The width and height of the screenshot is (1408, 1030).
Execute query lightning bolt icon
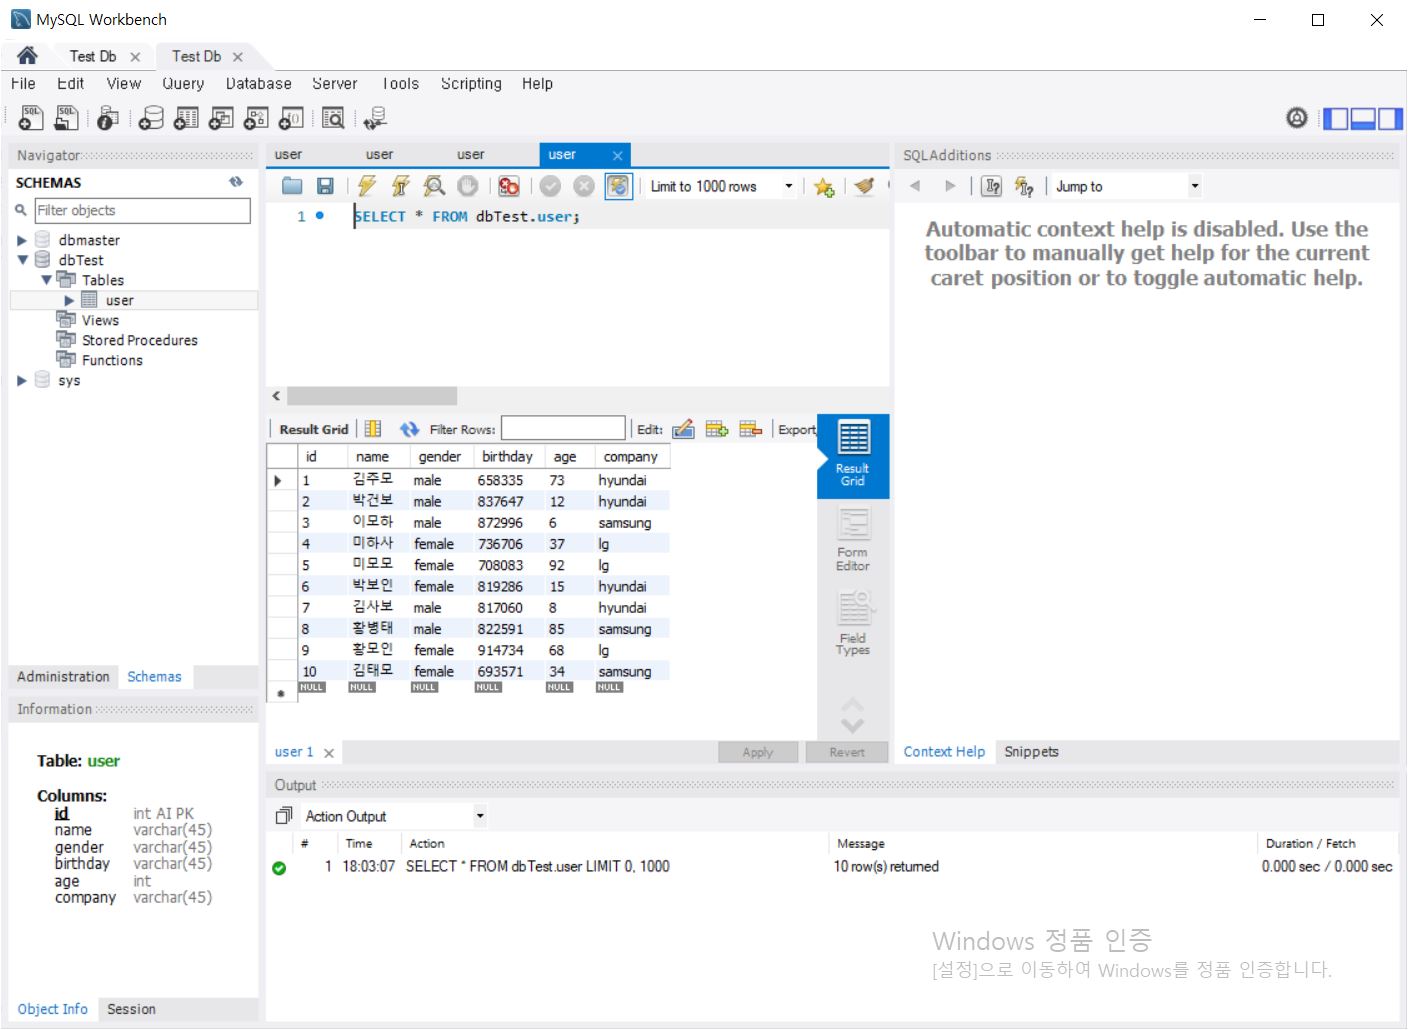pos(367,186)
